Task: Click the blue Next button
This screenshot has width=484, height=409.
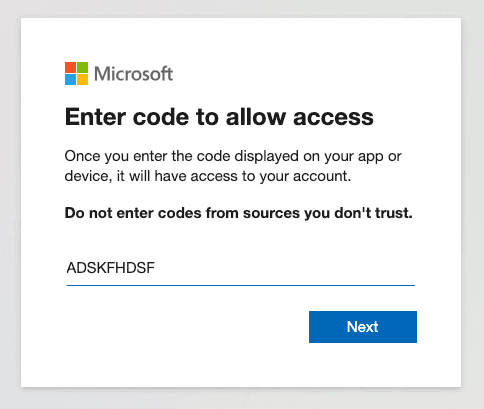Action: click(363, 327)
